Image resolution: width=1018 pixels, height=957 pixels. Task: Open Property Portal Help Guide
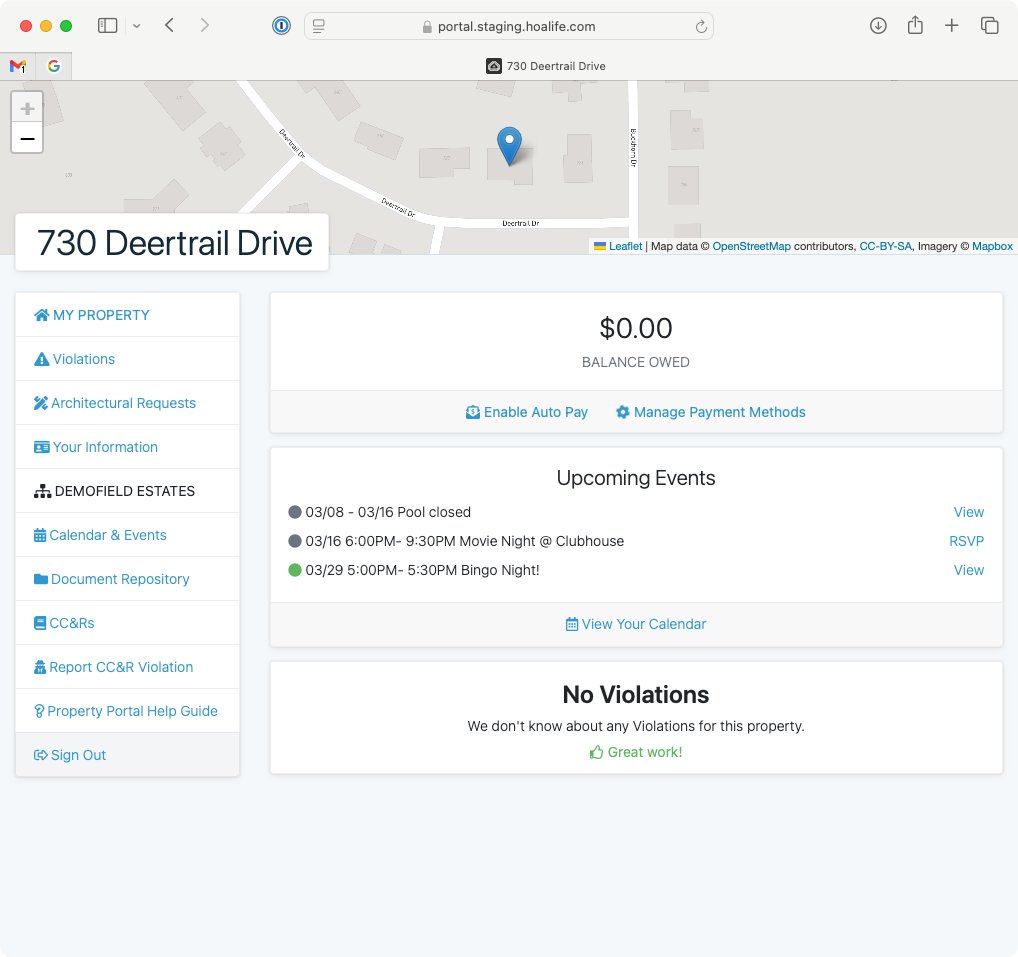coord(132,711)
